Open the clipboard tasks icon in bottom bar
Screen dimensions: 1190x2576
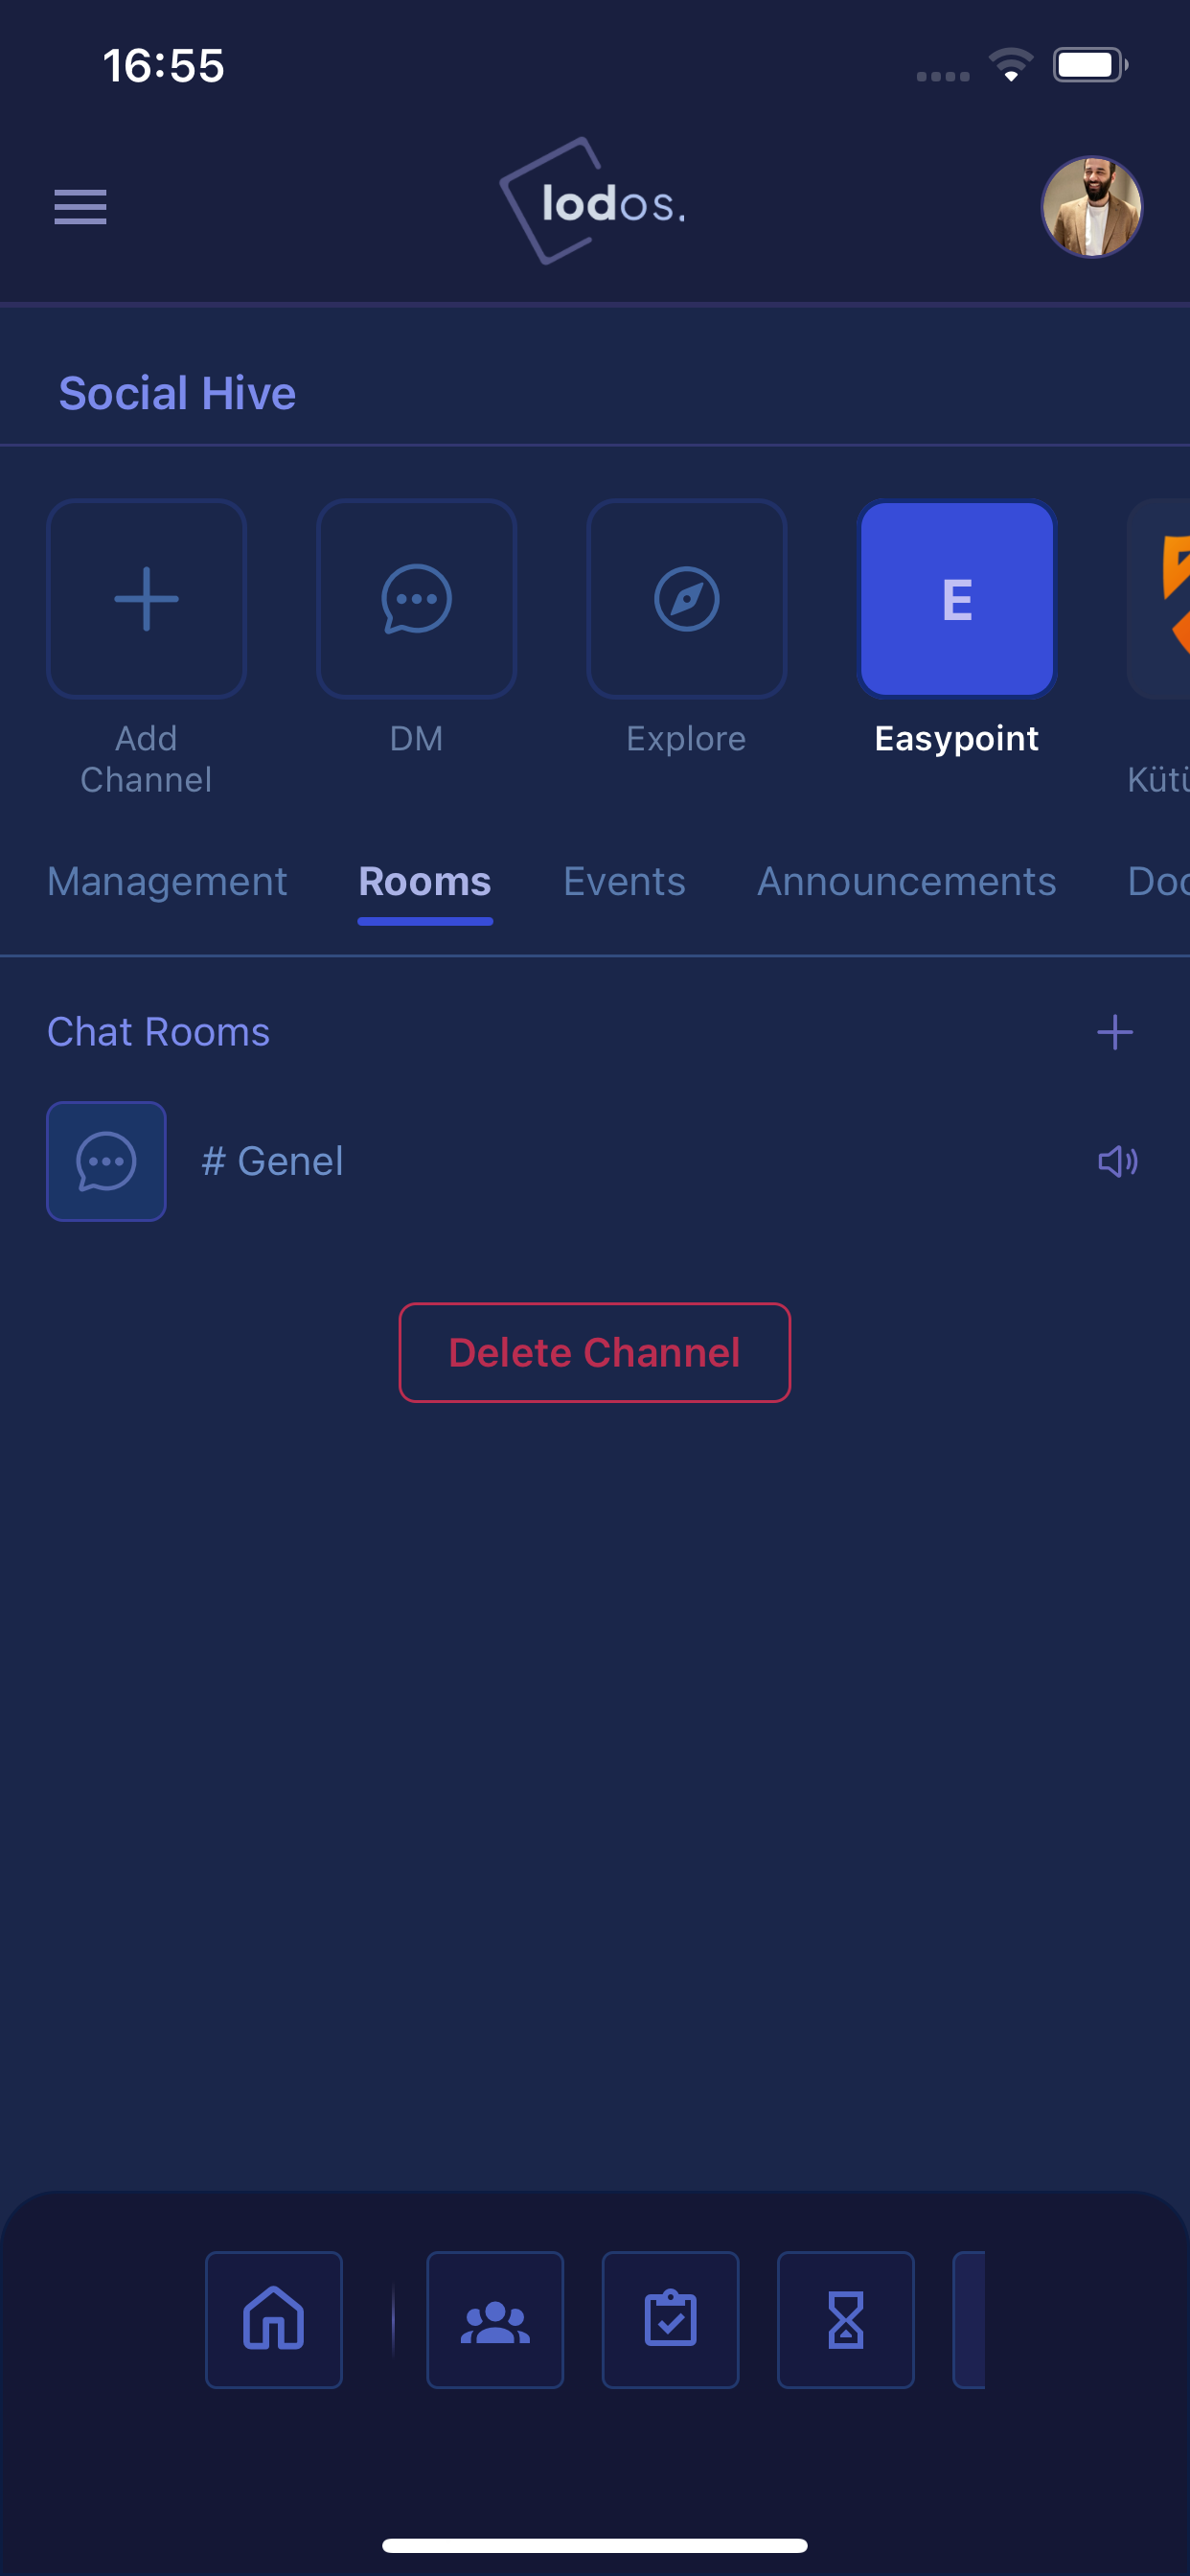point(670,2319)
